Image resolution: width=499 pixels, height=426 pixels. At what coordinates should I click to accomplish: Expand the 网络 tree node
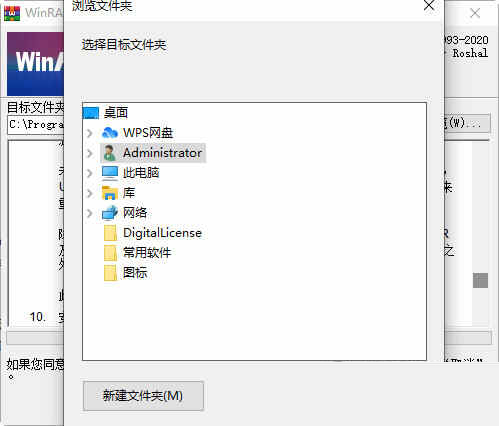[x=89, y=213]
